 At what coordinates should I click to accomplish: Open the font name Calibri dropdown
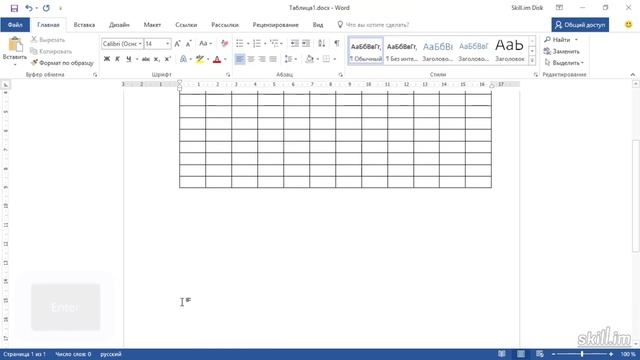[140, 44]
